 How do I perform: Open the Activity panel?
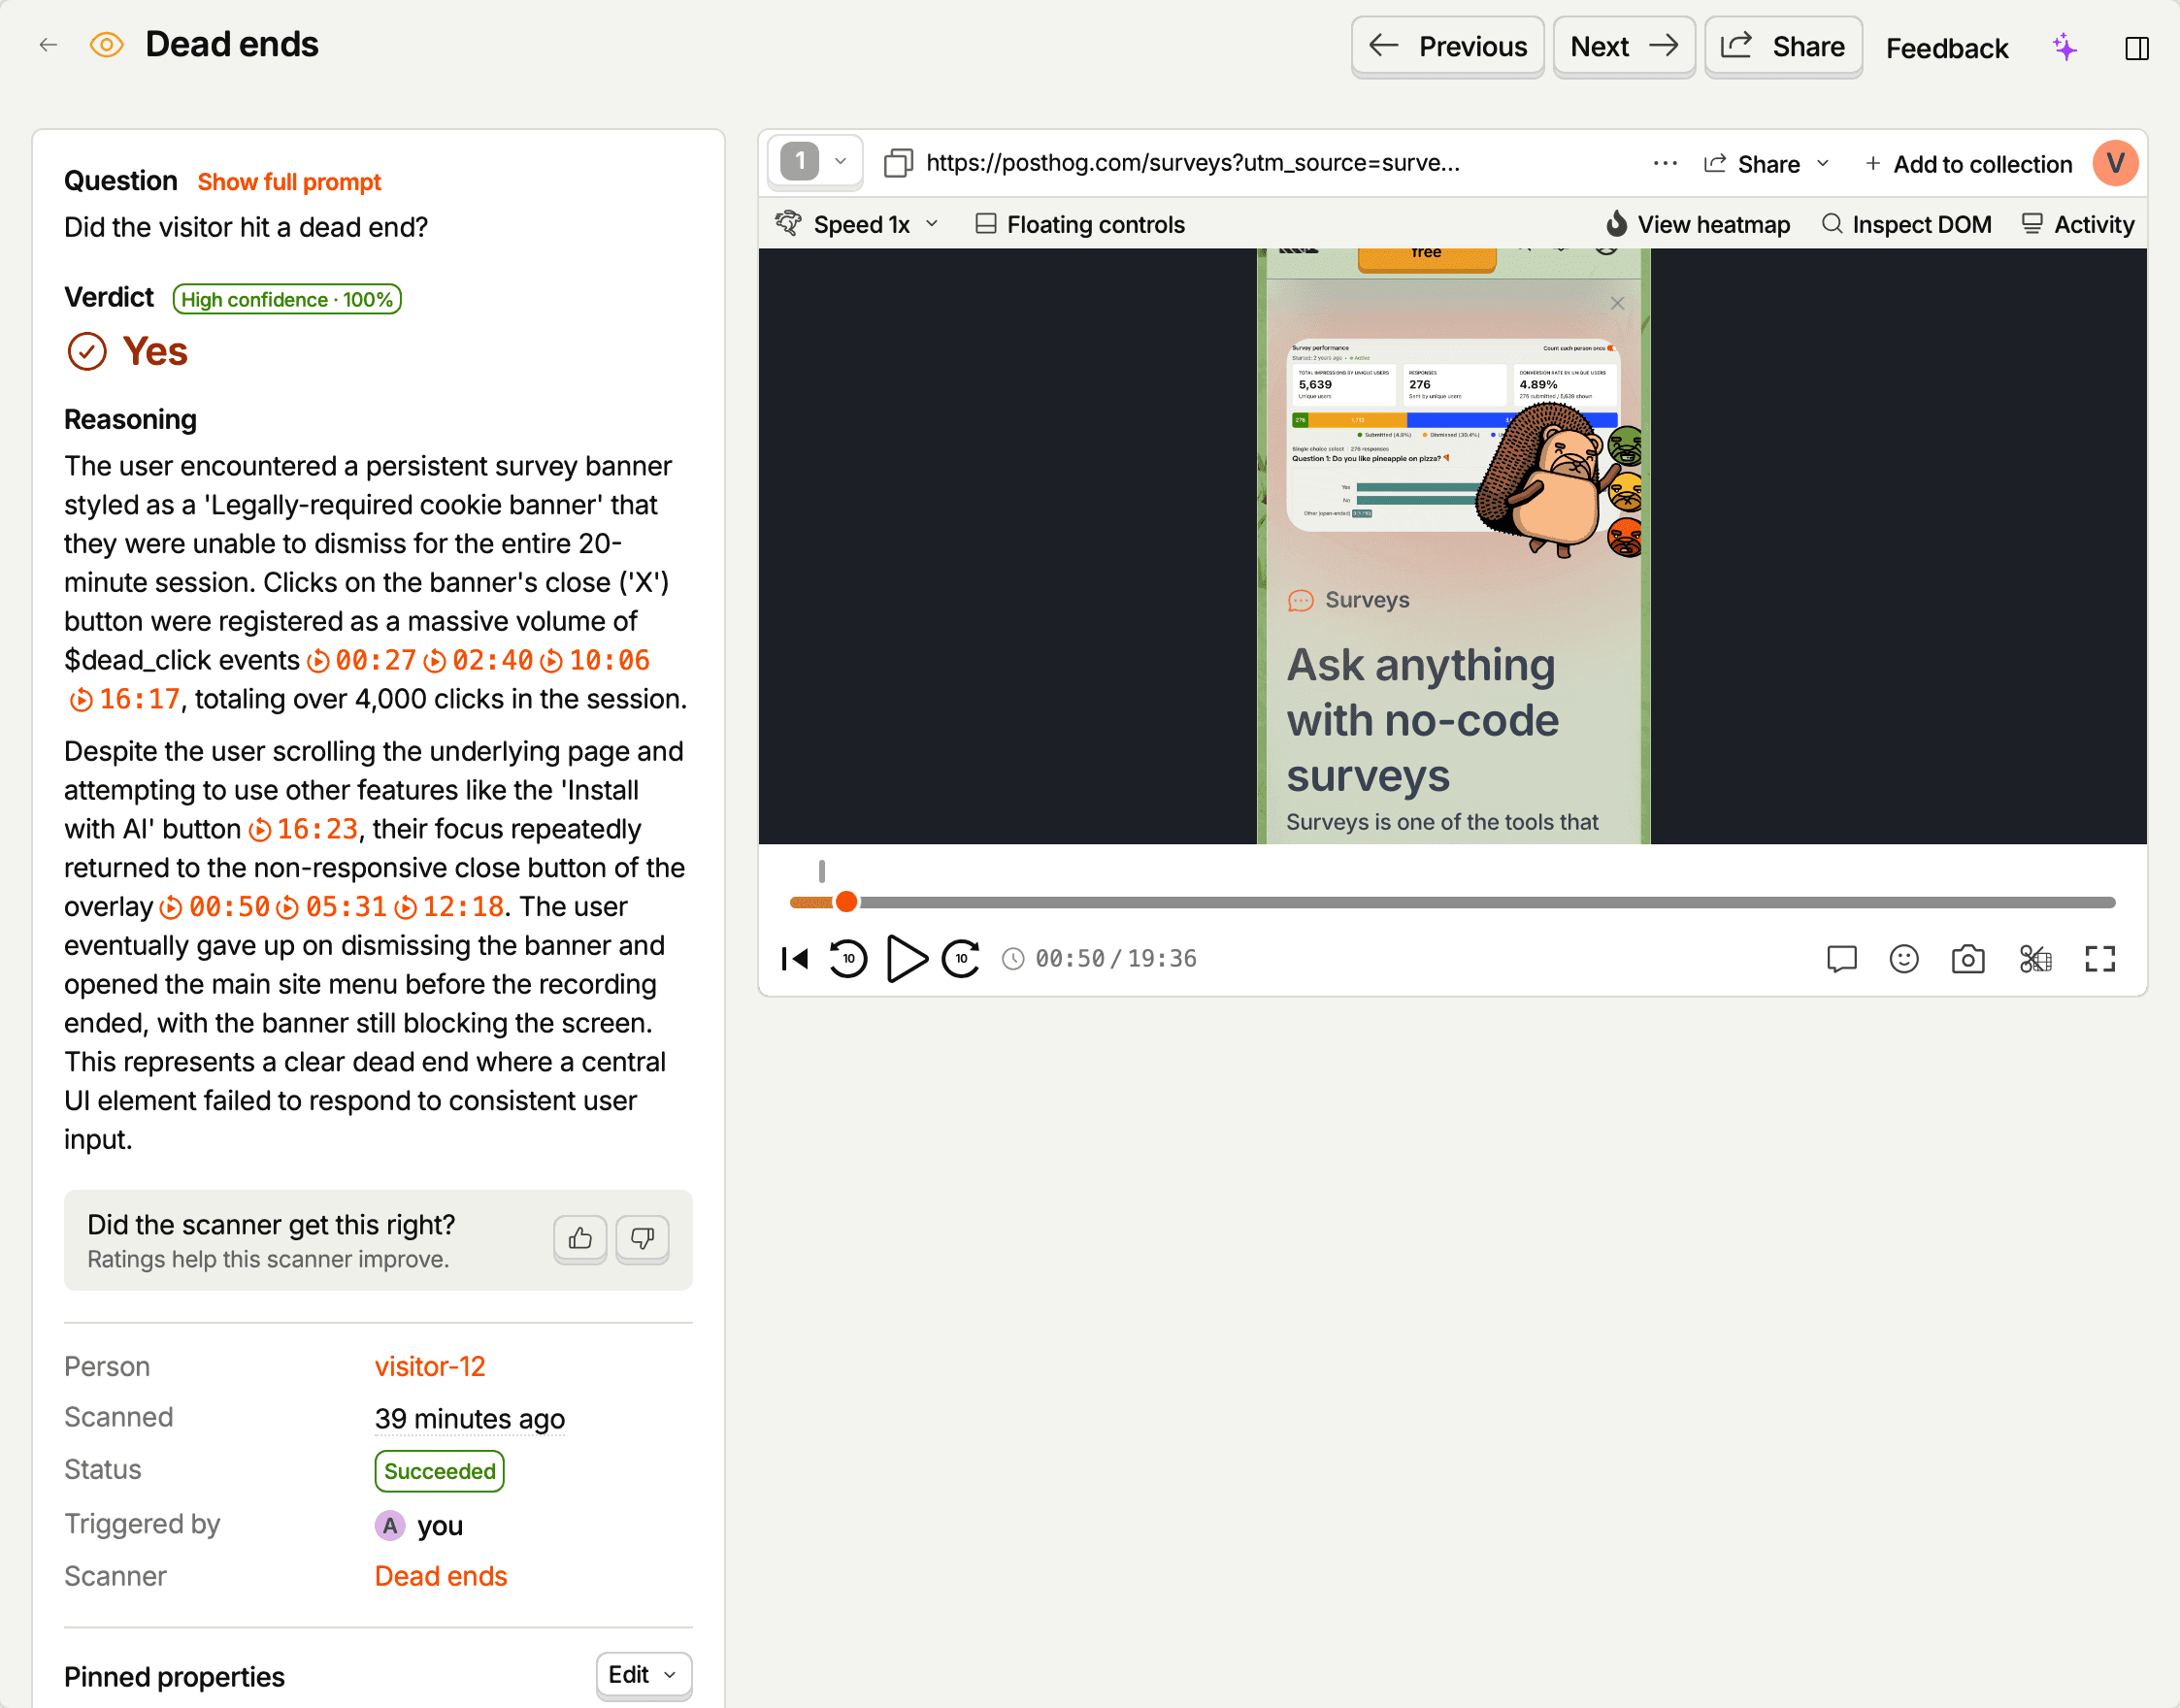pyautogui.click(x=2077, y=224)
